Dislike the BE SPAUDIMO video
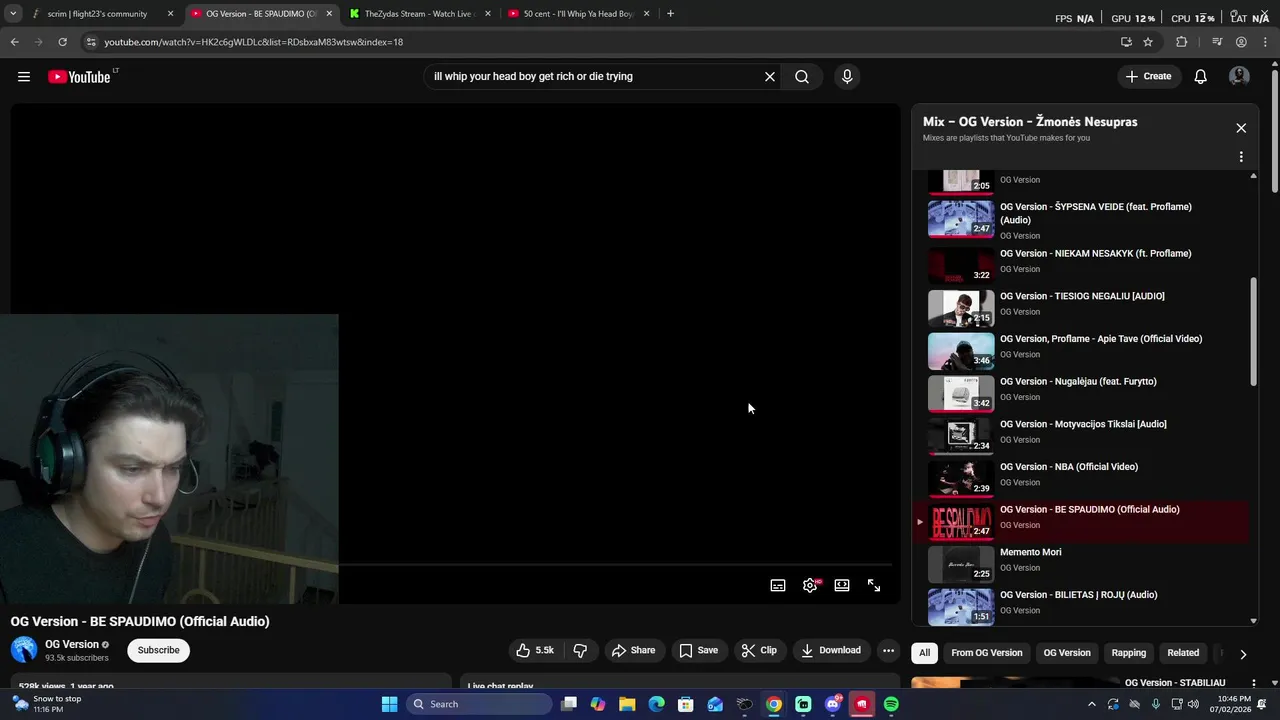Image resolution: width=1280 pixels, height=720 pixels. tap(580, 650)
